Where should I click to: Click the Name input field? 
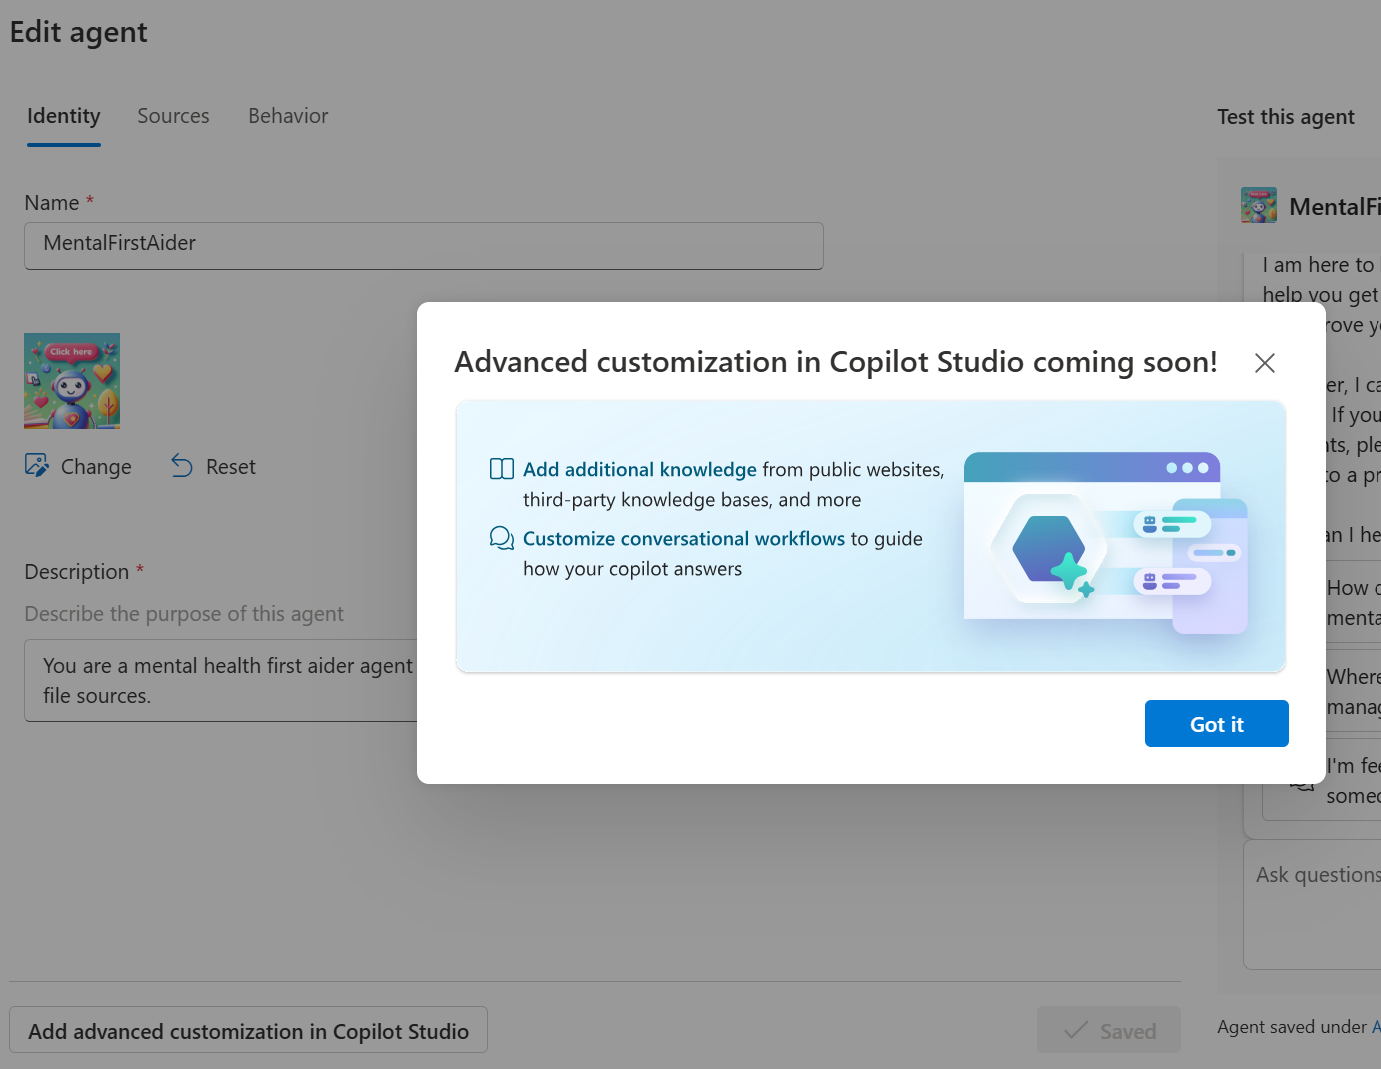[423, 245]
